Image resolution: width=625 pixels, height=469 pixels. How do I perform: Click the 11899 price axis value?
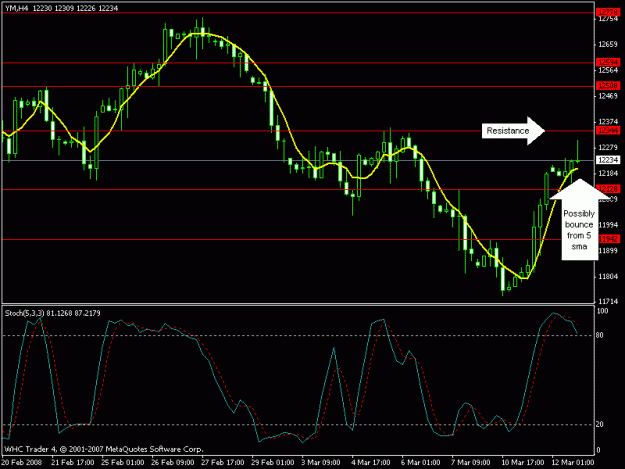point(608,251)
